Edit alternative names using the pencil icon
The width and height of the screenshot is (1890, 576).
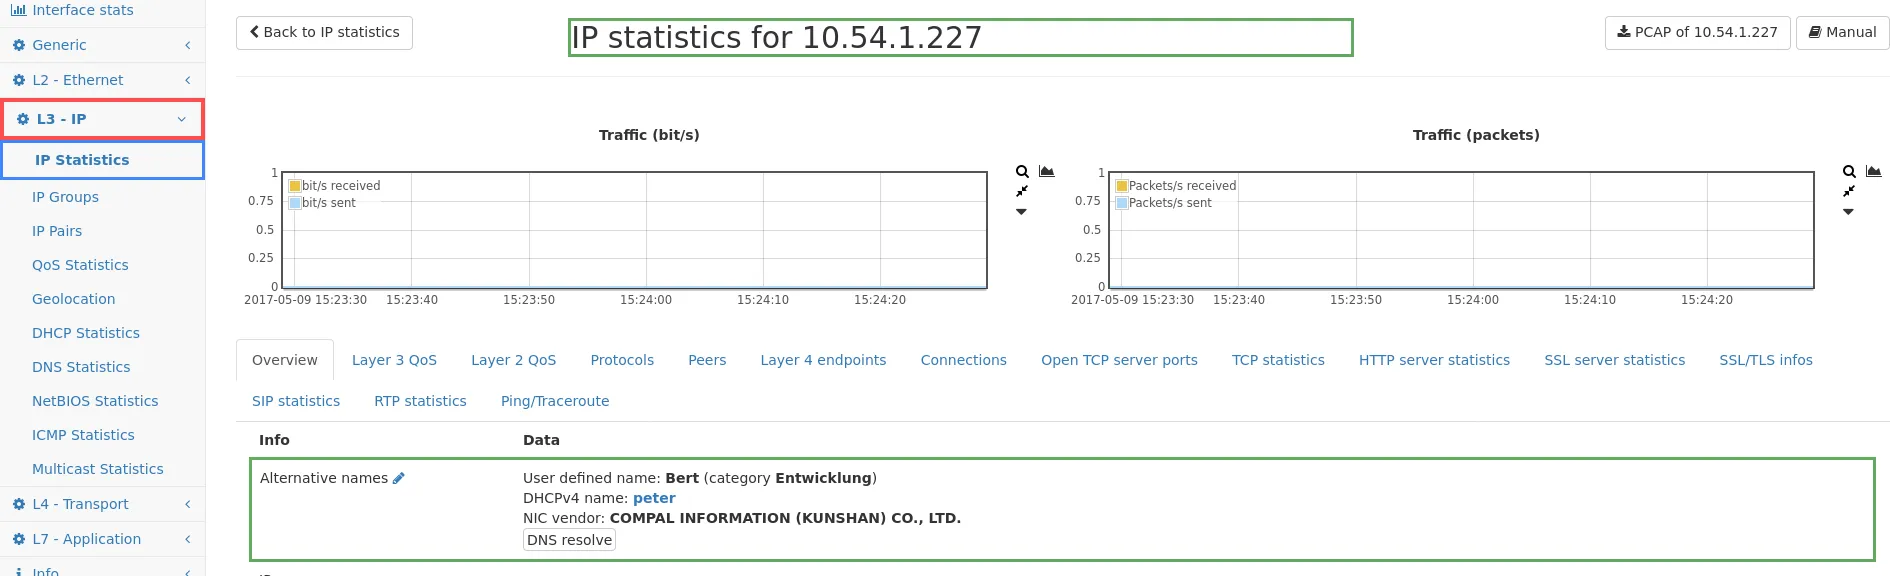[x=399, y=478]
